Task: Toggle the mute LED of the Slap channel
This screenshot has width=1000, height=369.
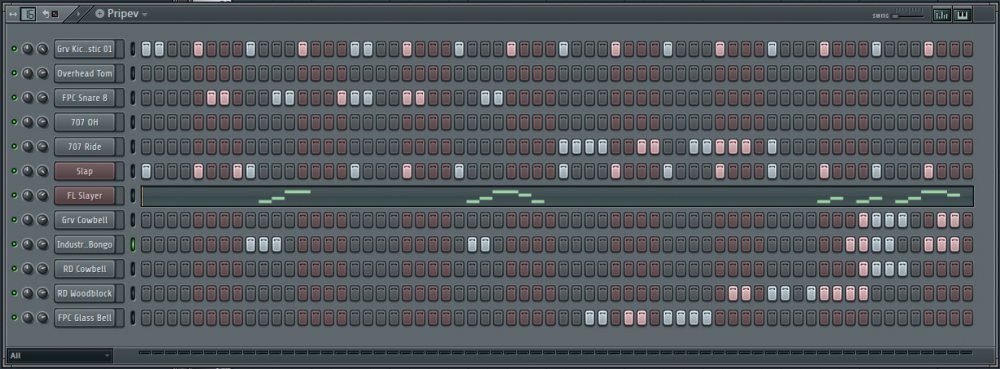Action: pos(14,171)
